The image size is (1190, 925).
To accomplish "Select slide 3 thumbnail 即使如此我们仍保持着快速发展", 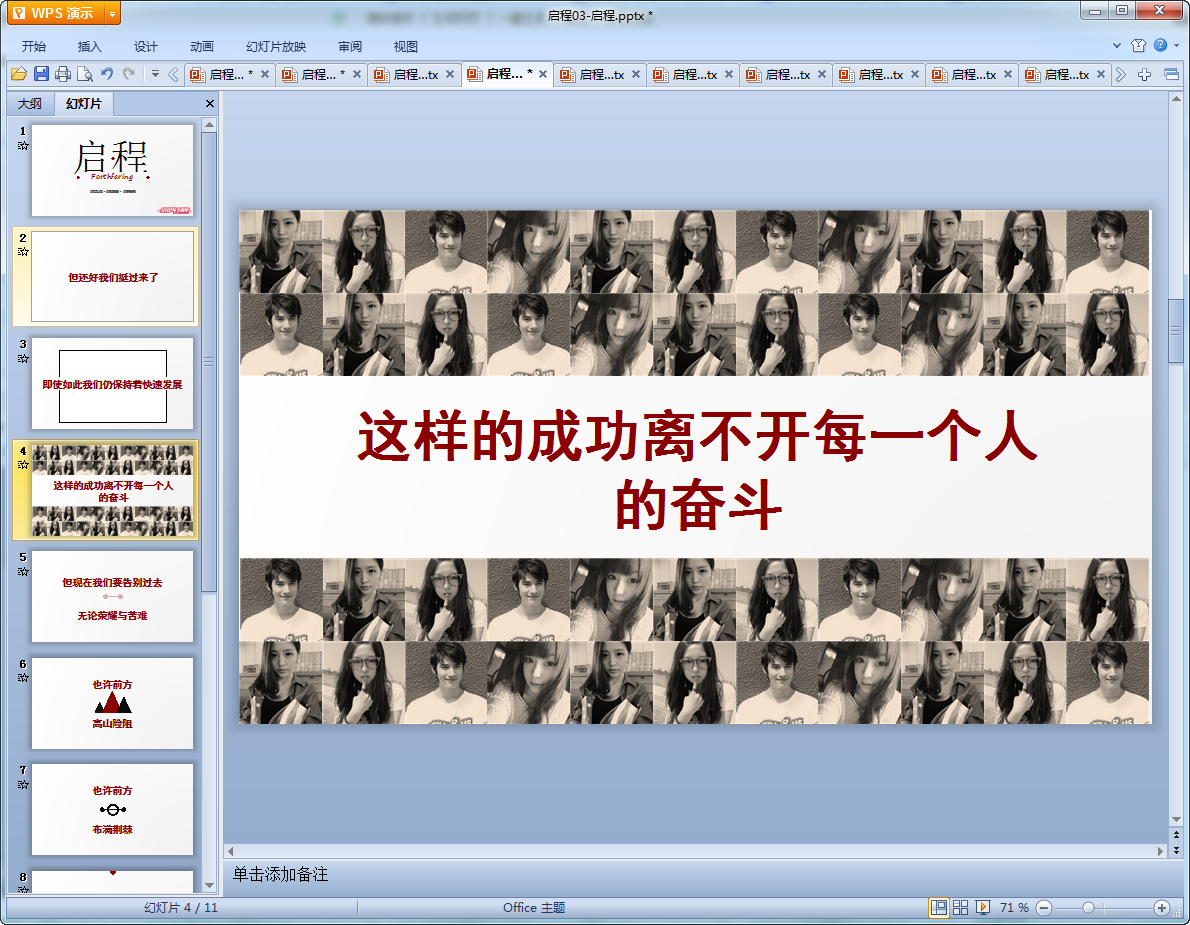I will click(x=112, y=384).
